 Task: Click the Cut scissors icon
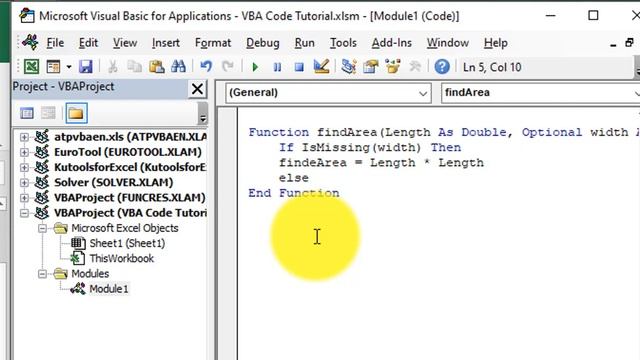pyautogui.click(x=112, y=67)
